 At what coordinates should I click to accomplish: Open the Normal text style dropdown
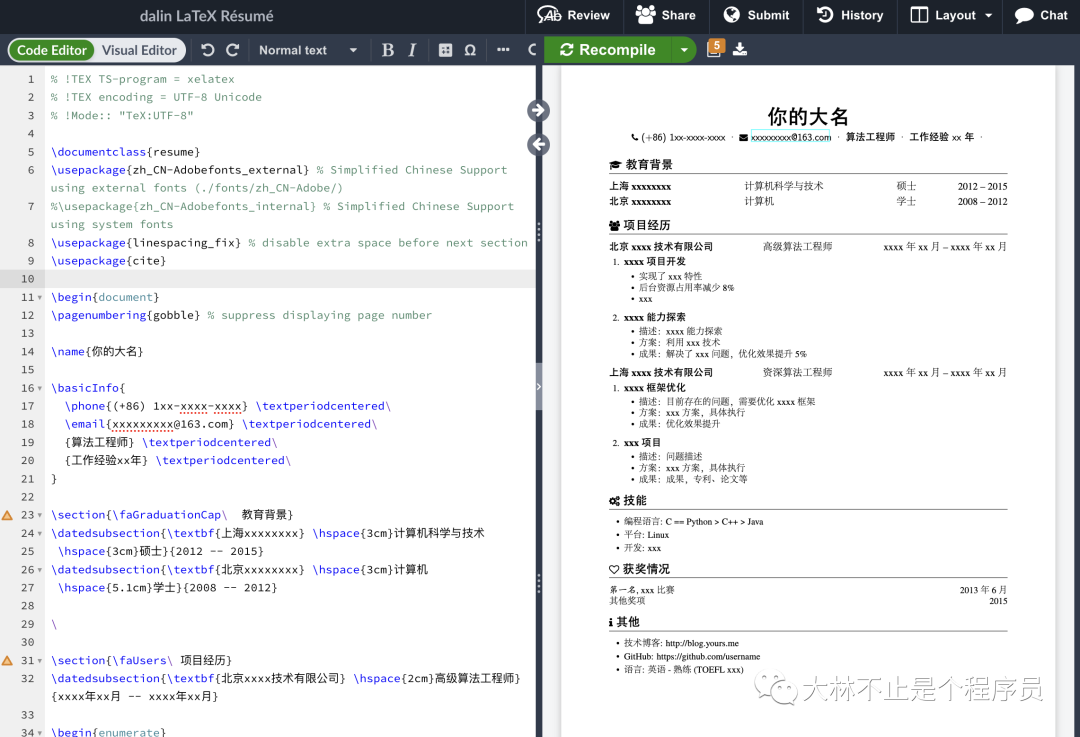(308, 50)
